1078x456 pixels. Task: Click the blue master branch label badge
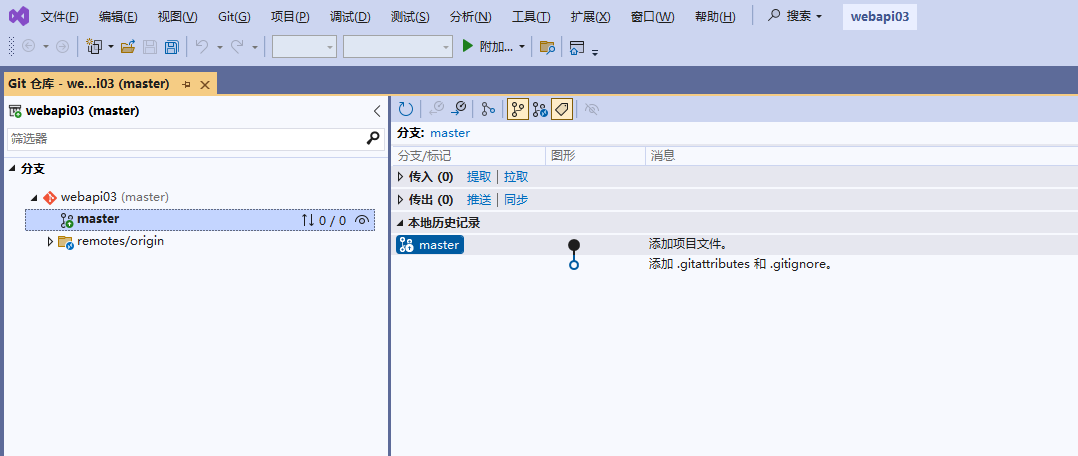(x=430, y=245)
